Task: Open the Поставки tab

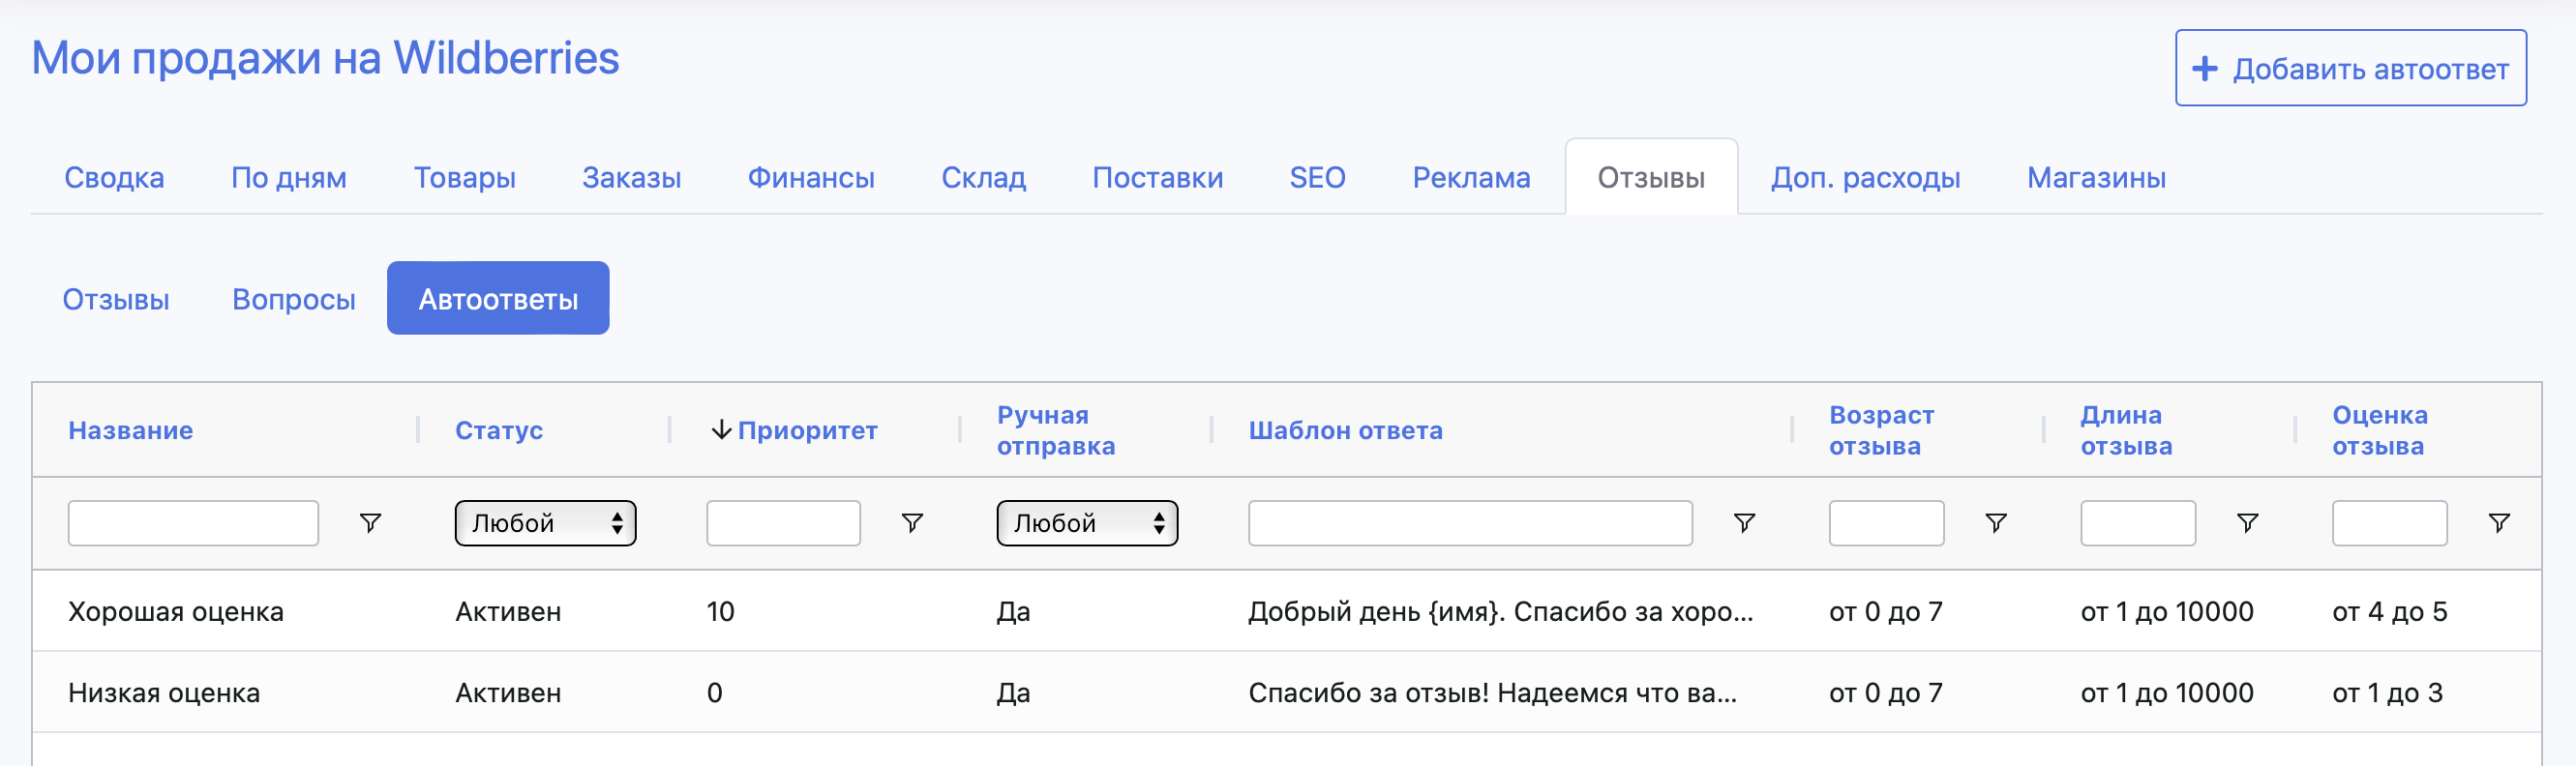Action: coord(1158,177)
